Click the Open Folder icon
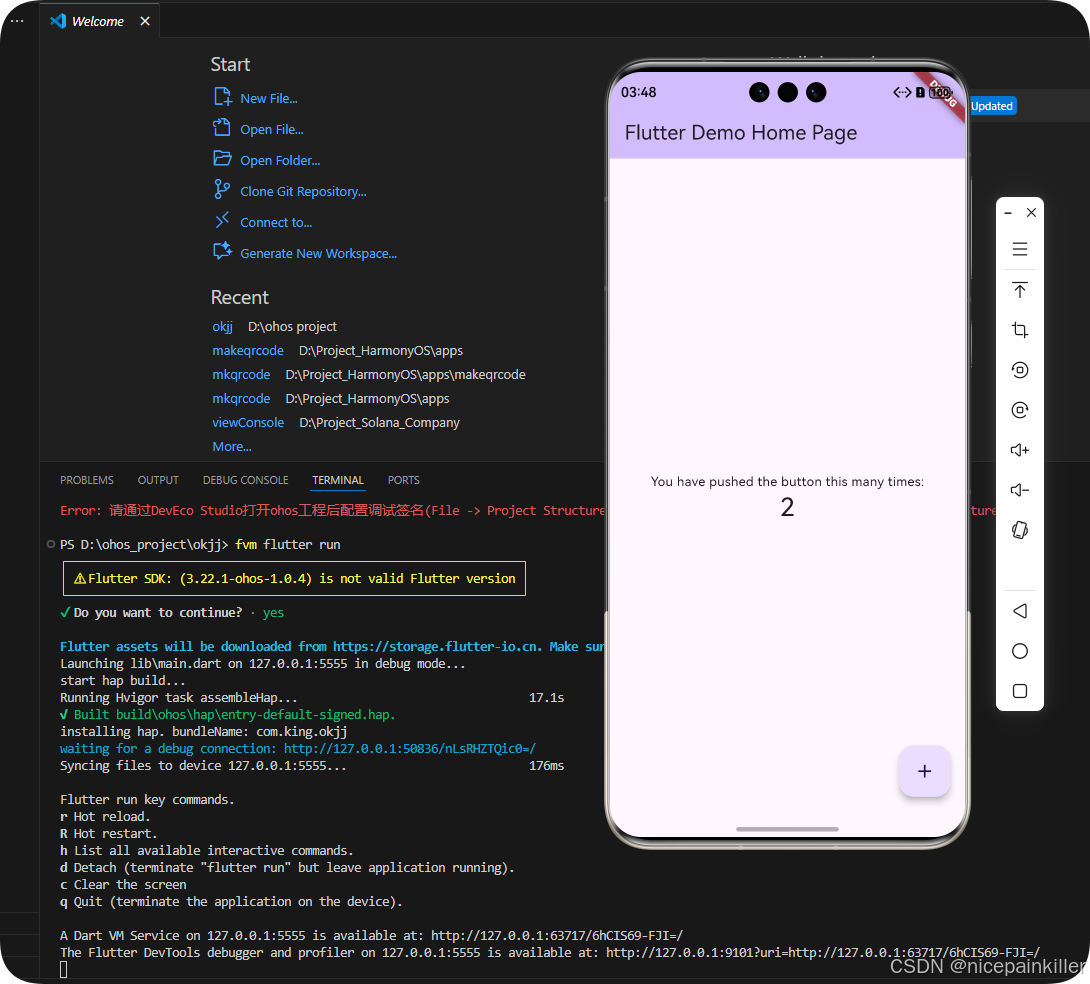Screen dimensions: 1090x984 [222, 158]
